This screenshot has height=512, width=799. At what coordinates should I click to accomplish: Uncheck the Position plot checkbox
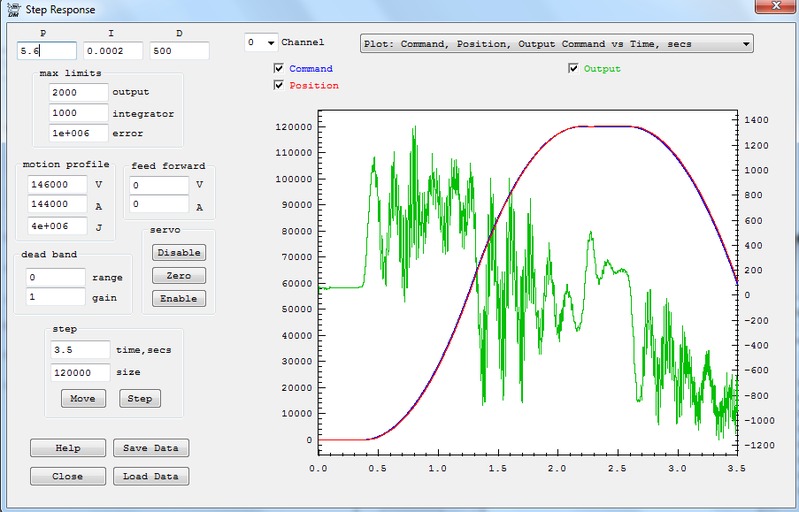[279, 86]
